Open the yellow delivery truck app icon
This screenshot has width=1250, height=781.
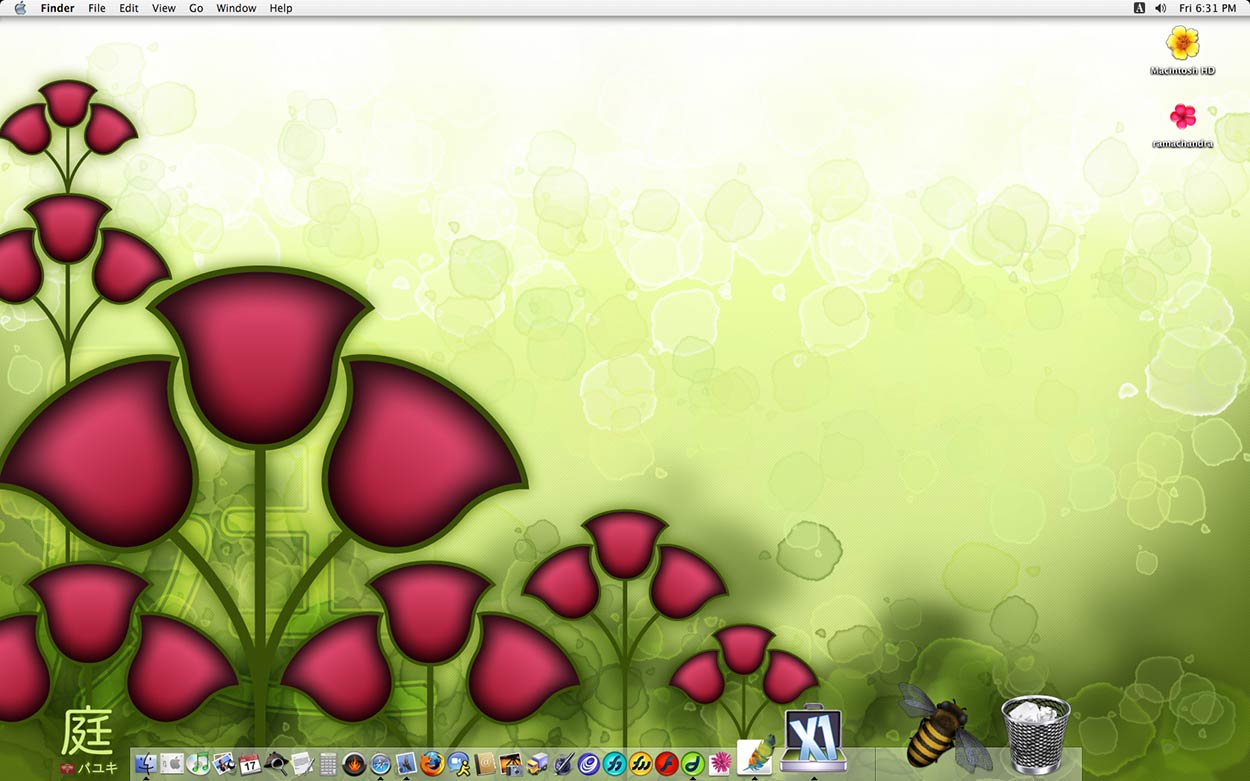click(x=537, y=764)
